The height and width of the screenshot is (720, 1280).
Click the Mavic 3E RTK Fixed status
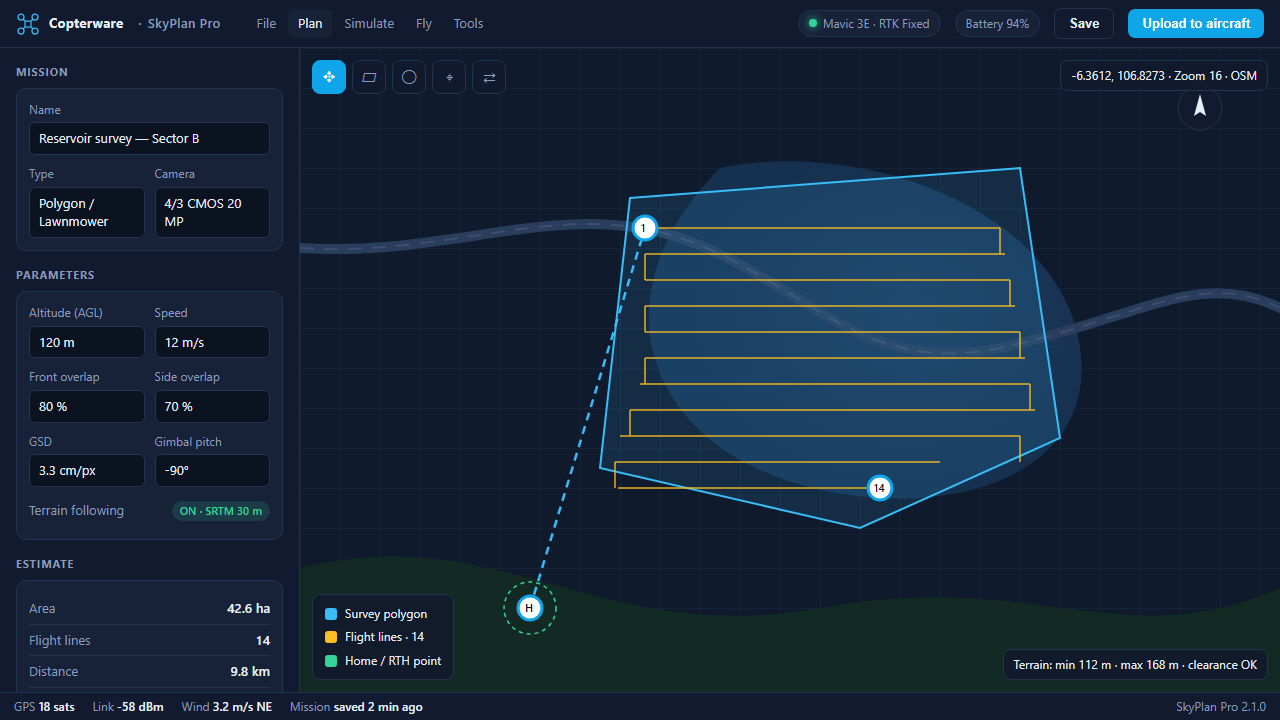tap(869, 24)
